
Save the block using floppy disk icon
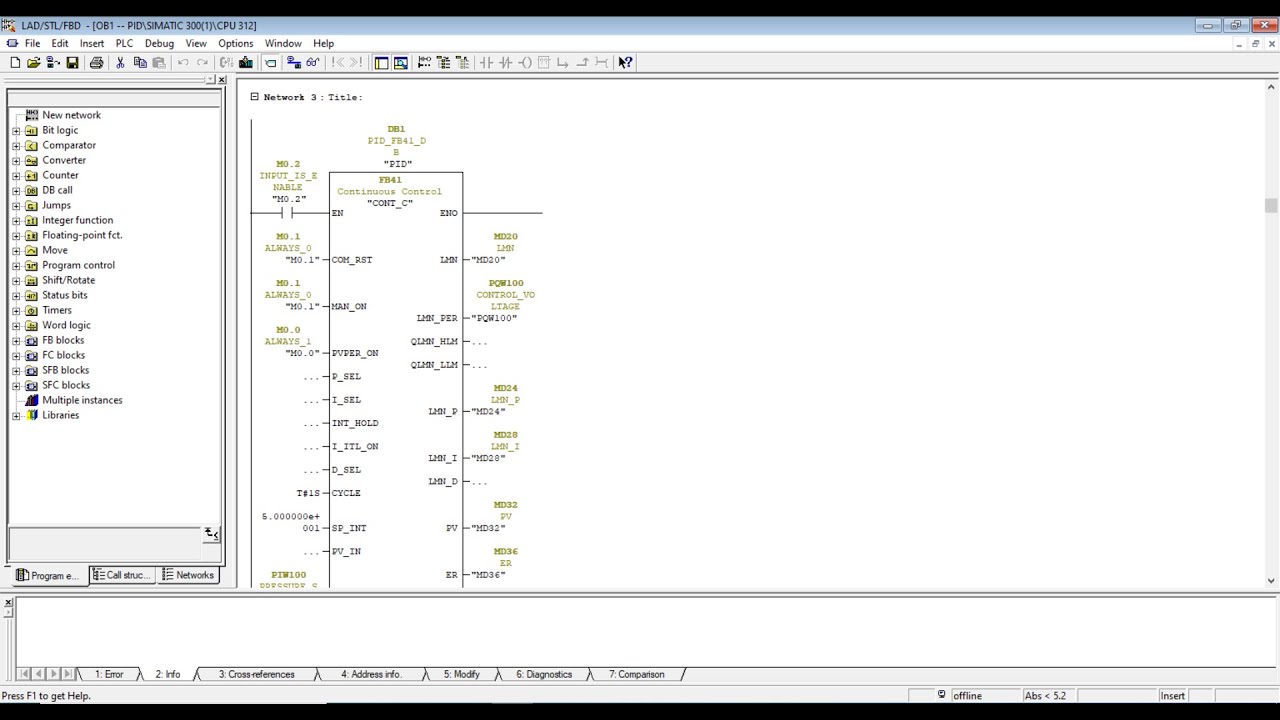[x=72, y=62]
